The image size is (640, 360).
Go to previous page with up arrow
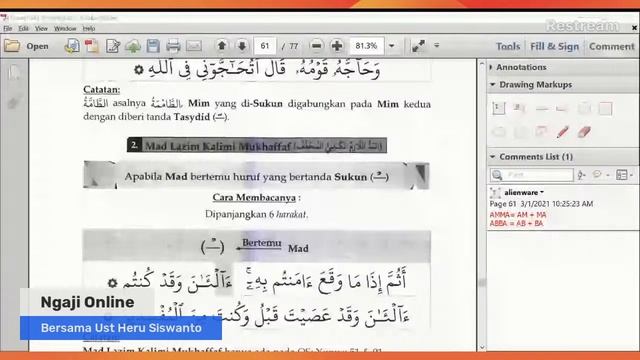tap(222, 46)
